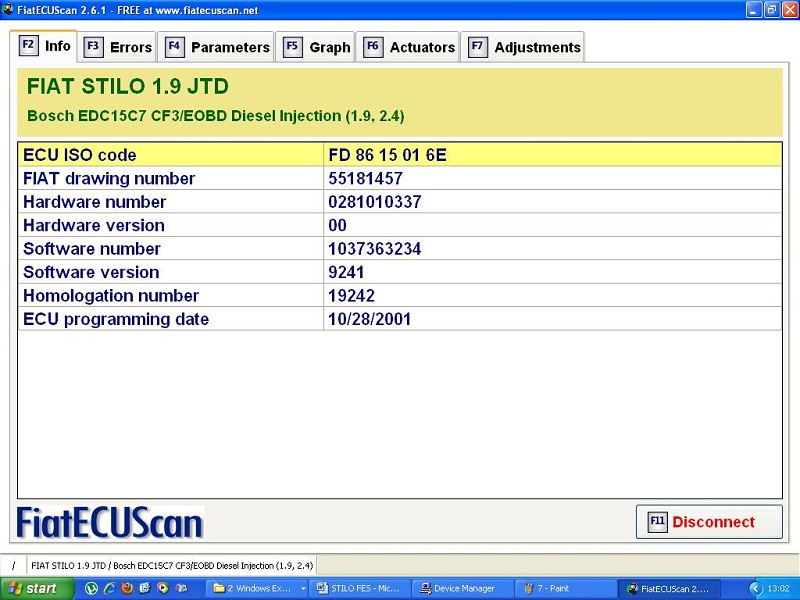
Task: Expand hidden system tray icons
Action: pos(755,589)
